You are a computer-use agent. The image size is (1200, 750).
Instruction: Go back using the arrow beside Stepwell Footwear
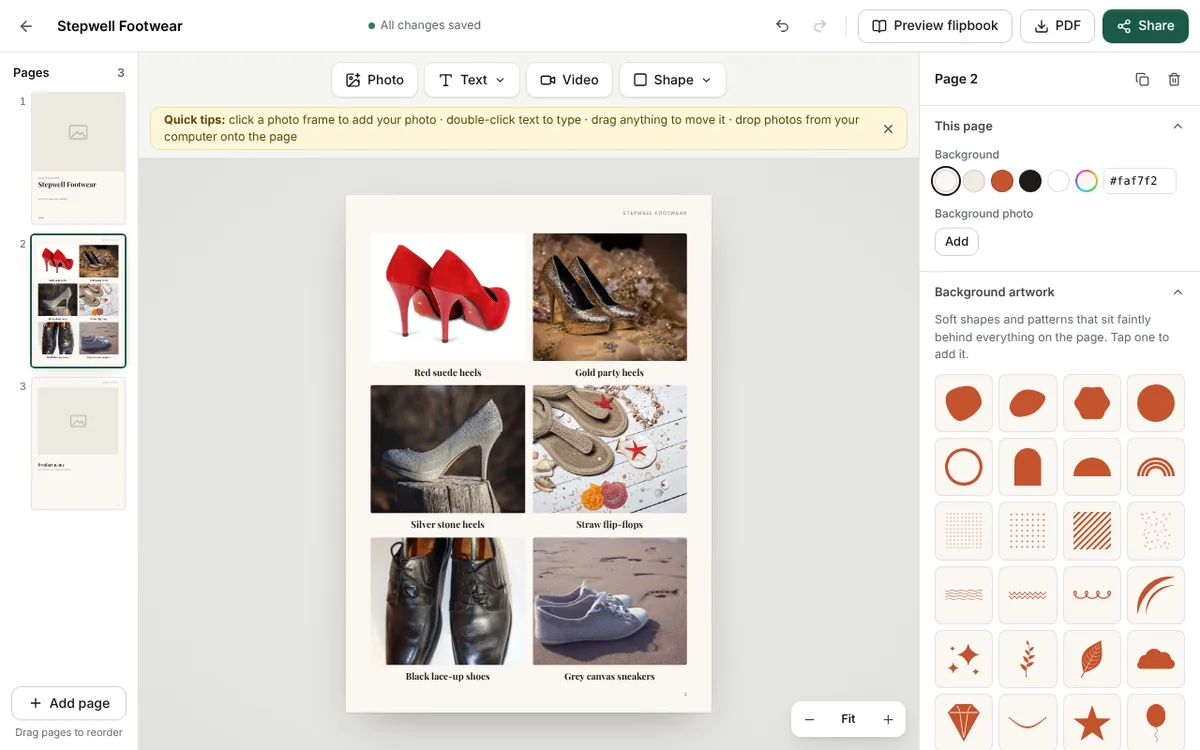(x=26, y=26)
